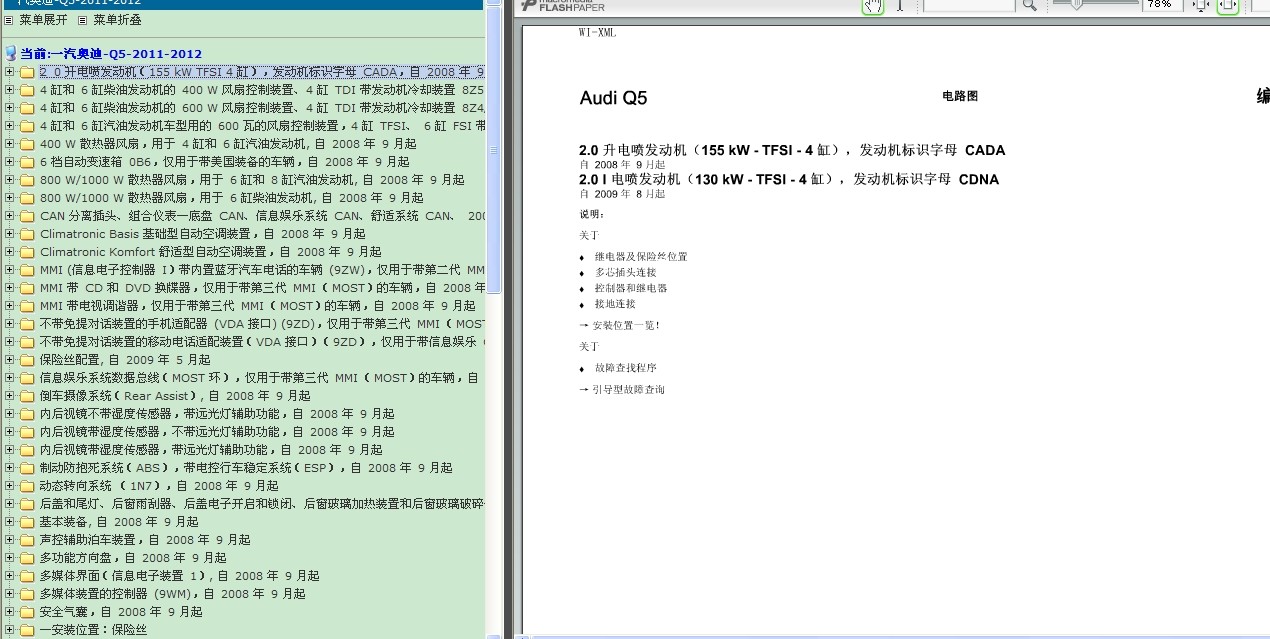Click the 控制器和继电器 bullet text

(631, 289)
